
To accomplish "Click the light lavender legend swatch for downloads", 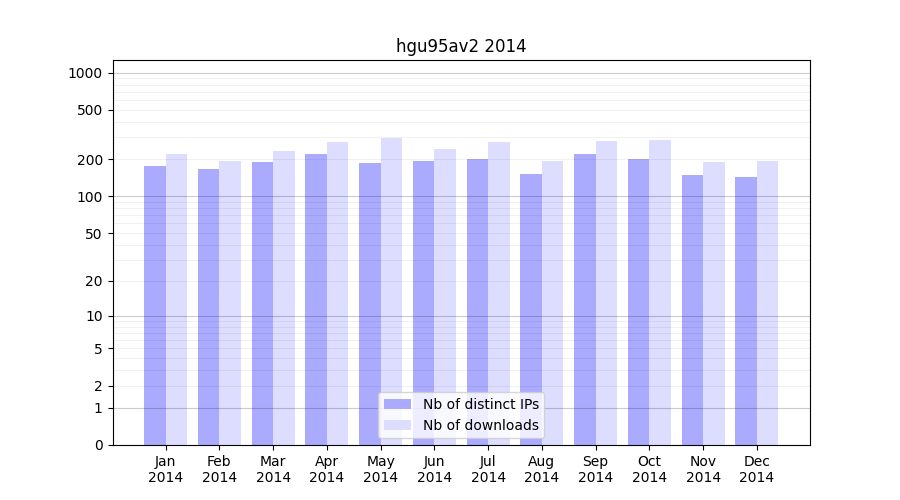I will click(397, 425).
